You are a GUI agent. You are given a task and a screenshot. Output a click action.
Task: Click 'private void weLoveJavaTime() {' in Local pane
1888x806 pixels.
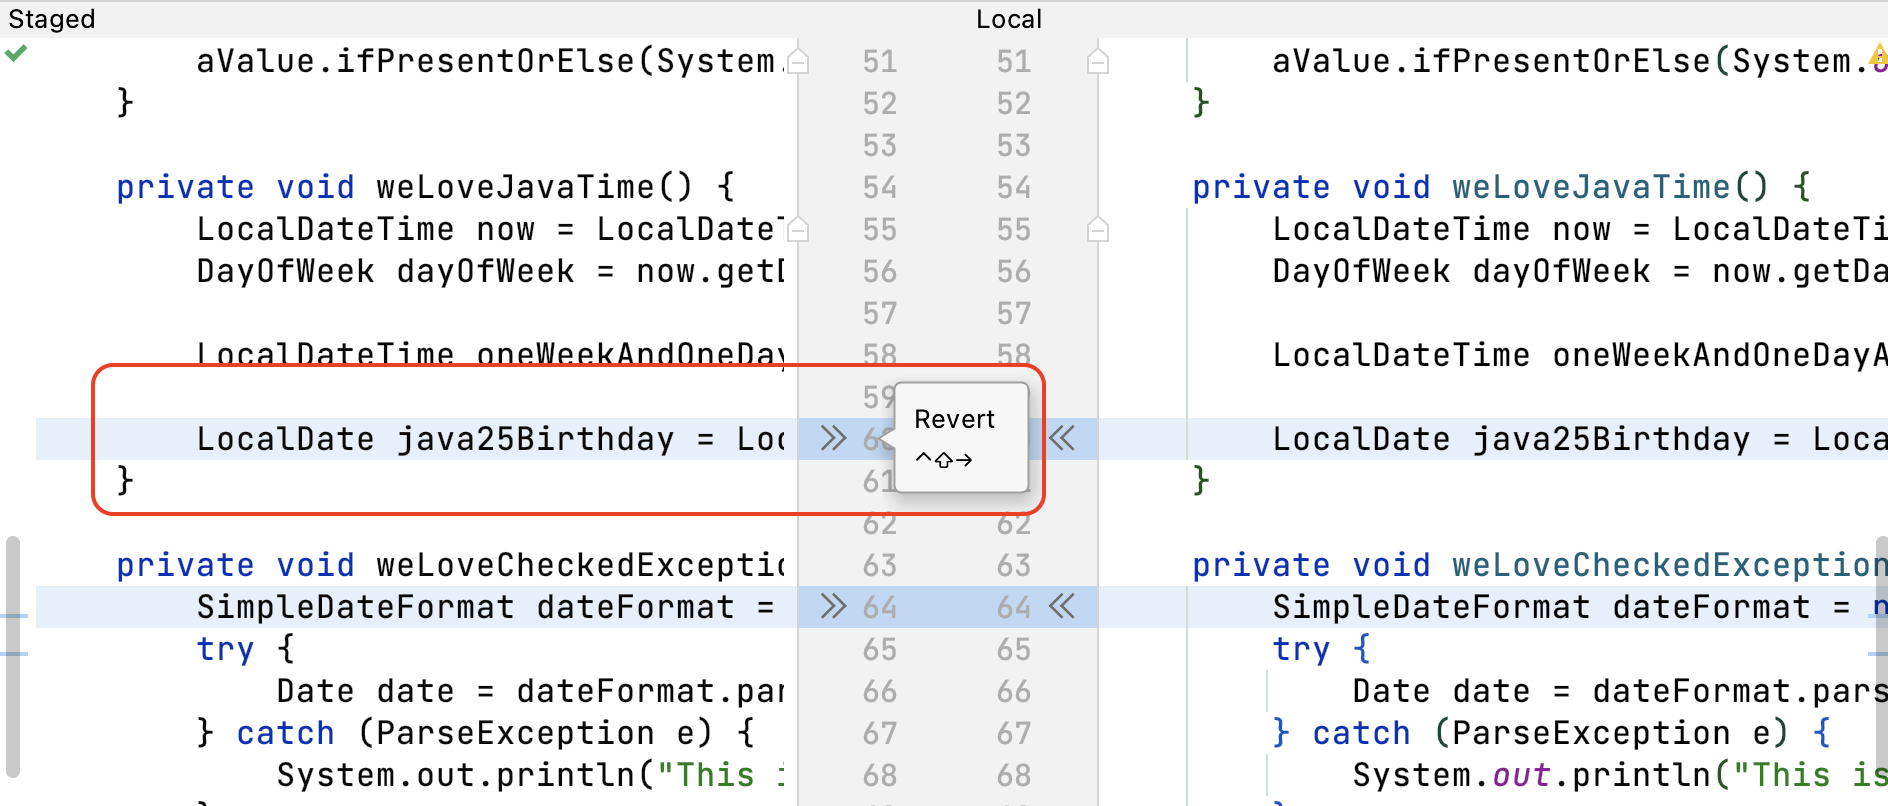pyautogui.click(x=1502, y=187)
